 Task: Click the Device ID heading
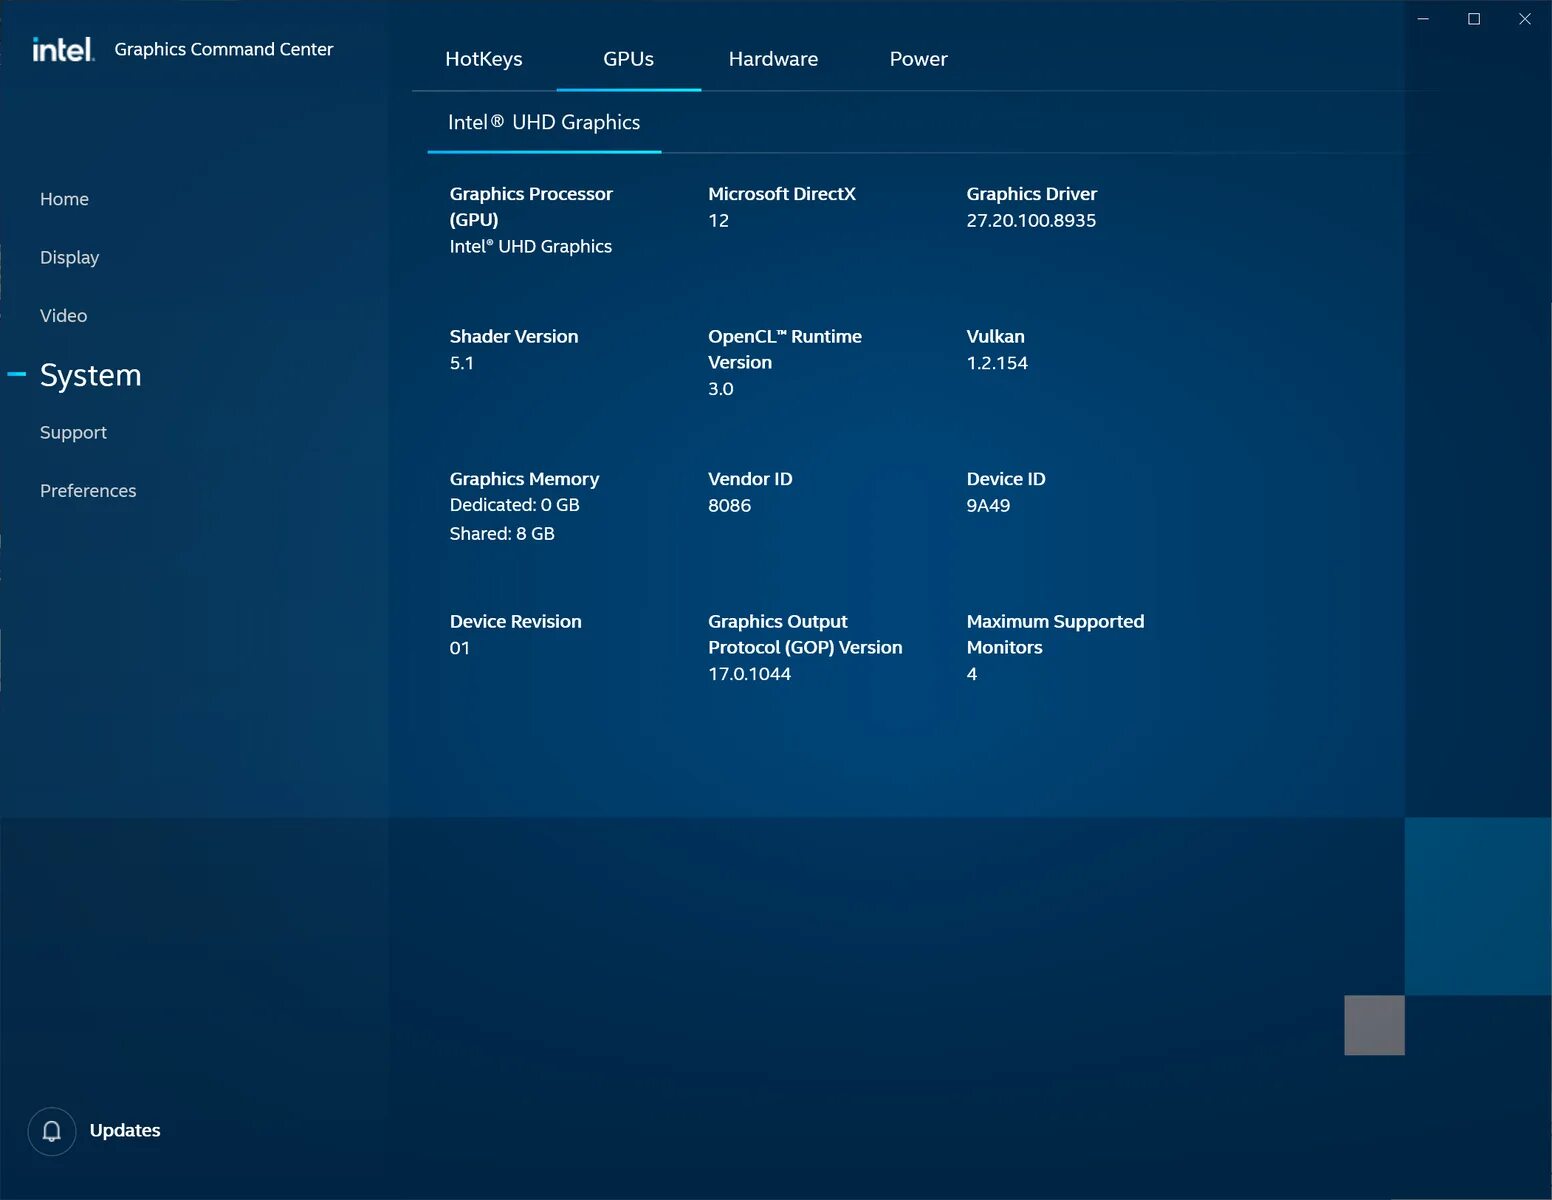1006,479
